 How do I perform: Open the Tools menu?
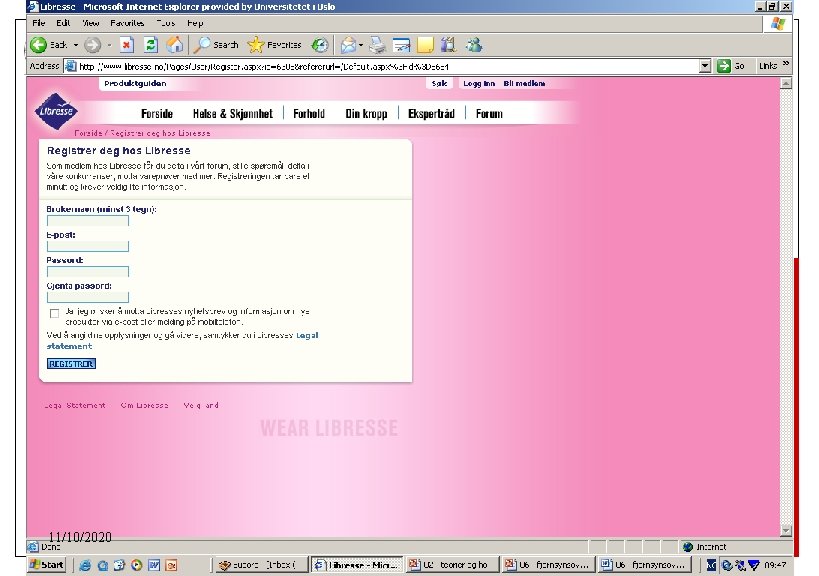click(166, 23)
